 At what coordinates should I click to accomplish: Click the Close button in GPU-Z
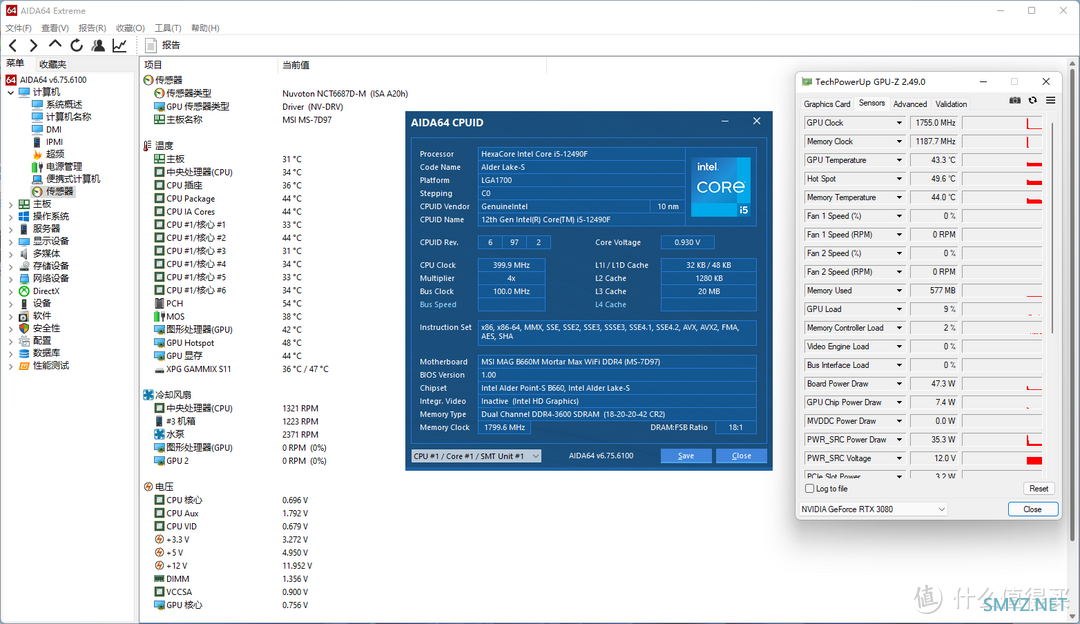point(1032,509)
